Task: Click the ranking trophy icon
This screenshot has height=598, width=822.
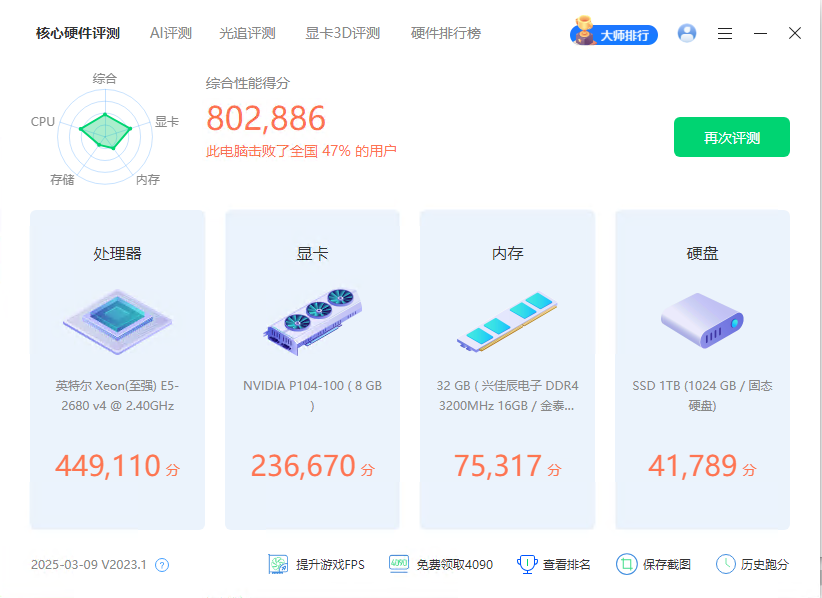Action: [527, 564]
